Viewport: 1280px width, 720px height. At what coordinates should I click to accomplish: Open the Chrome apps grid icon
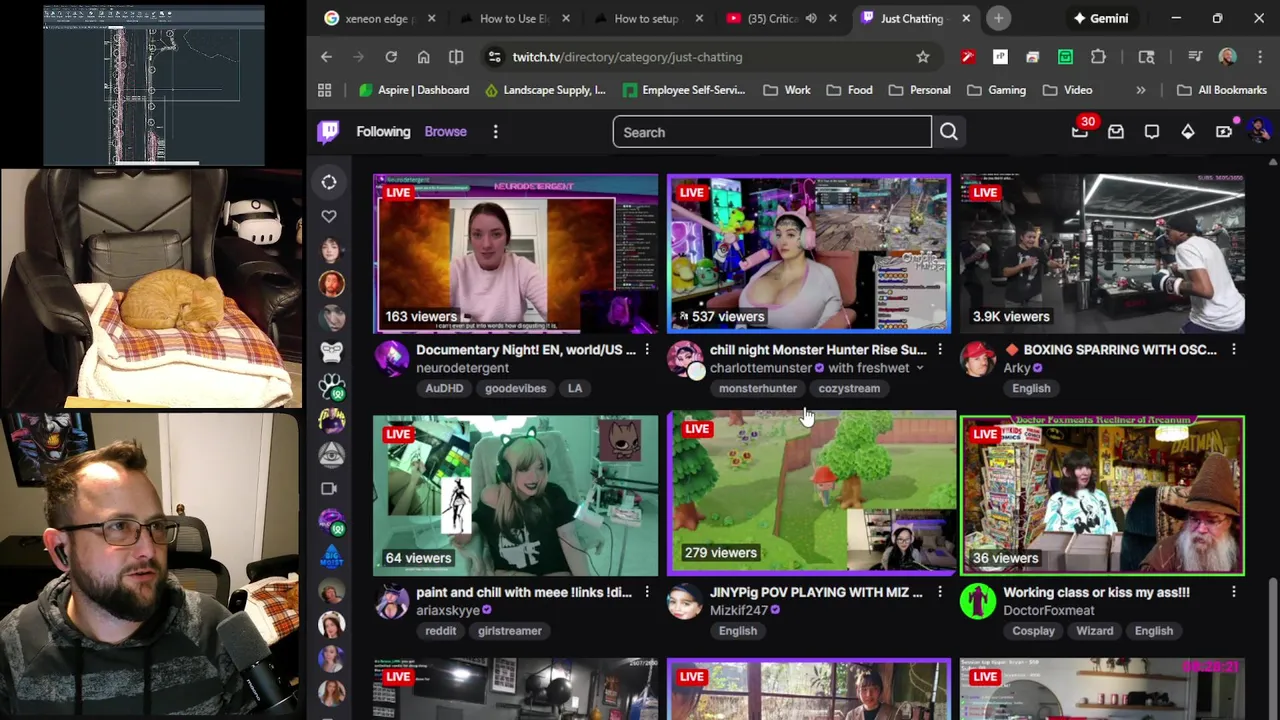(x=324, y=90)
